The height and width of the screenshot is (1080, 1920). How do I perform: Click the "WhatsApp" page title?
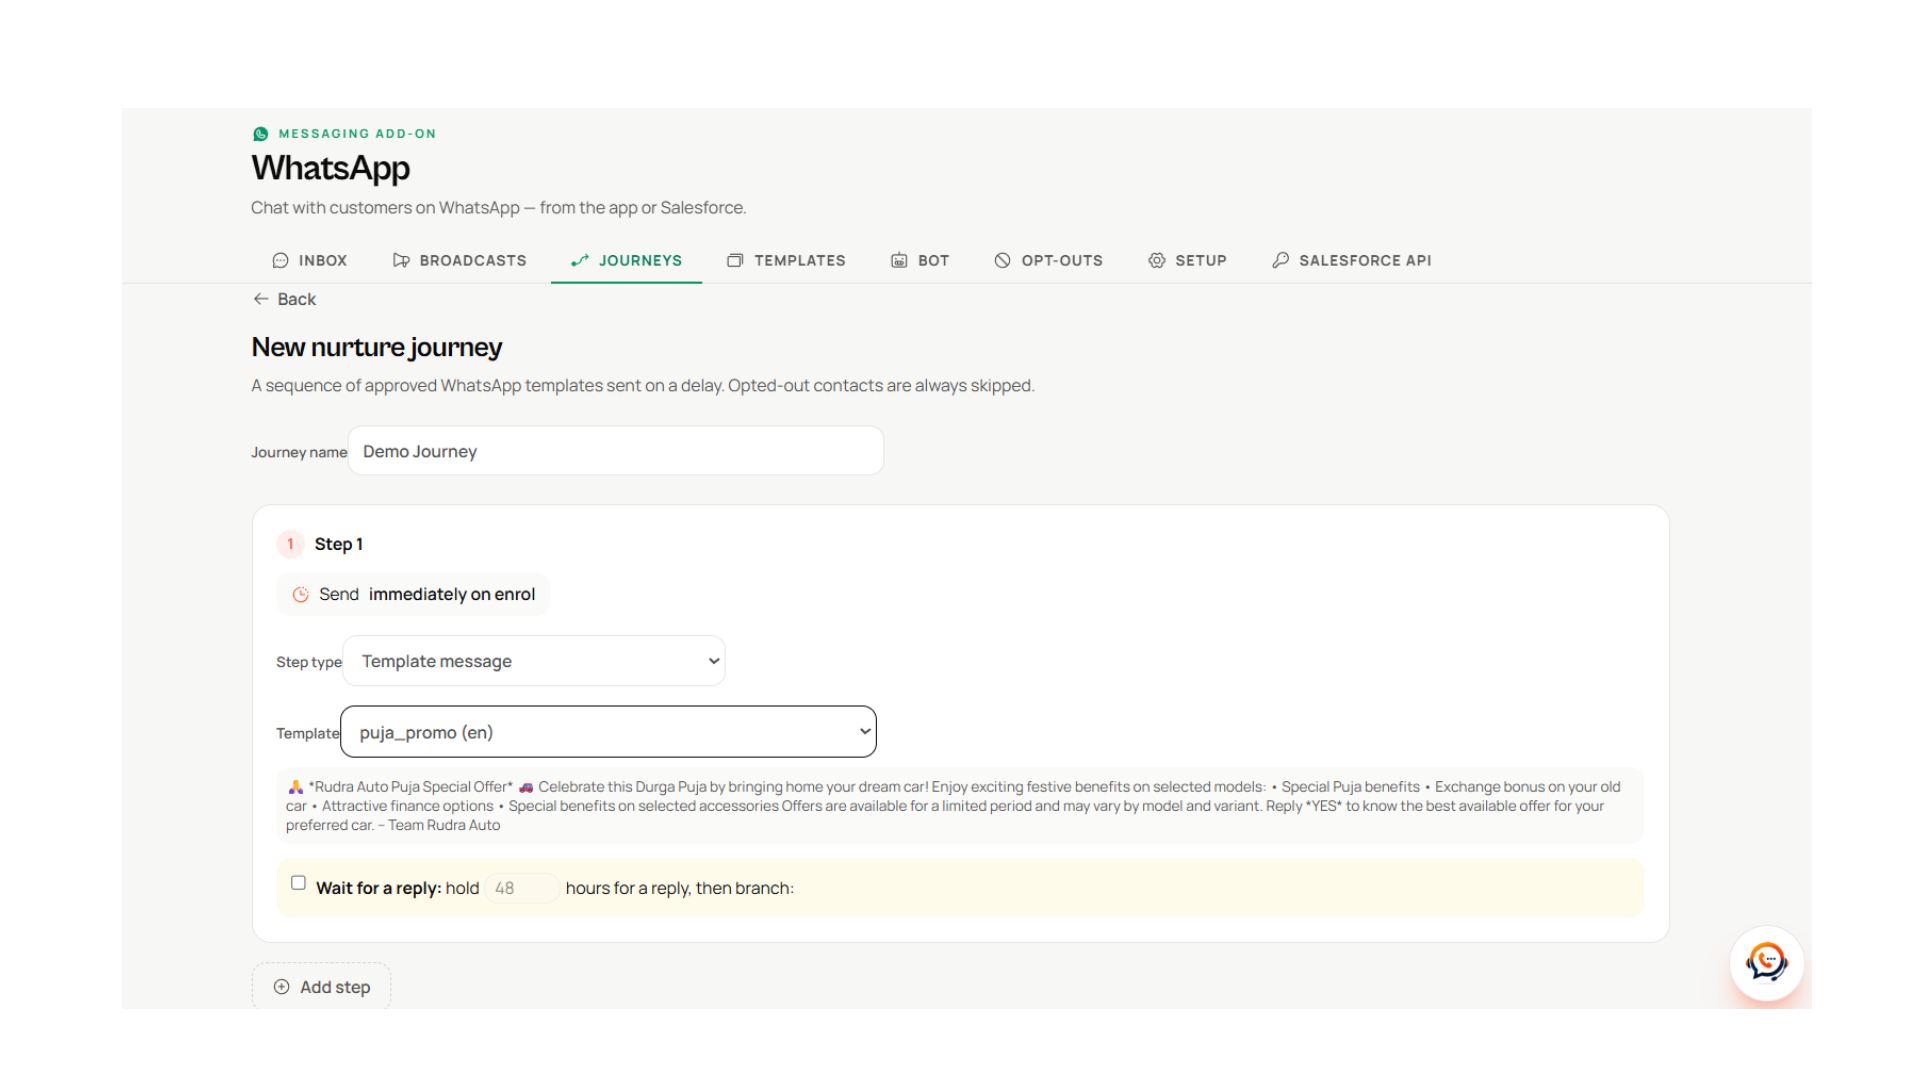(x=331, y=168)
